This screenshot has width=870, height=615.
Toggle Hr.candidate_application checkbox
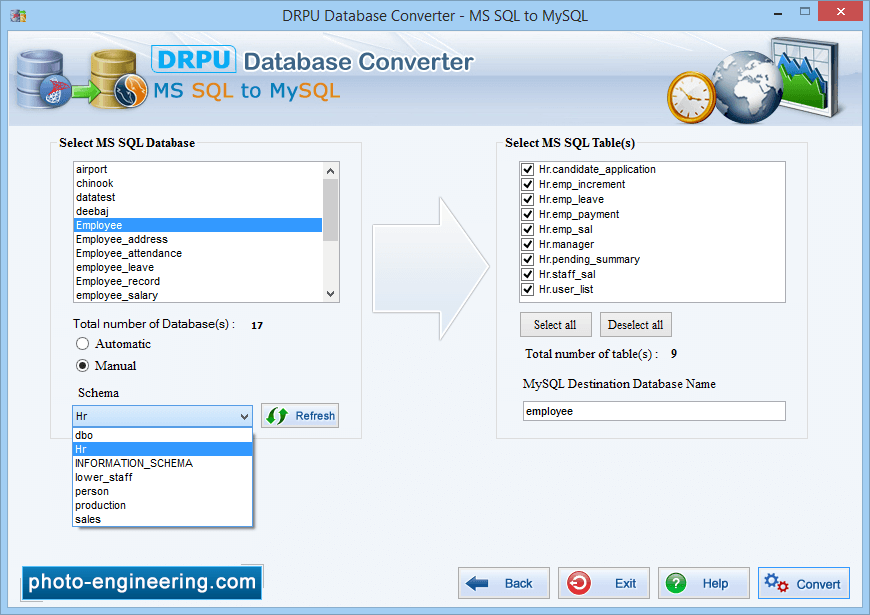point(528,169)
